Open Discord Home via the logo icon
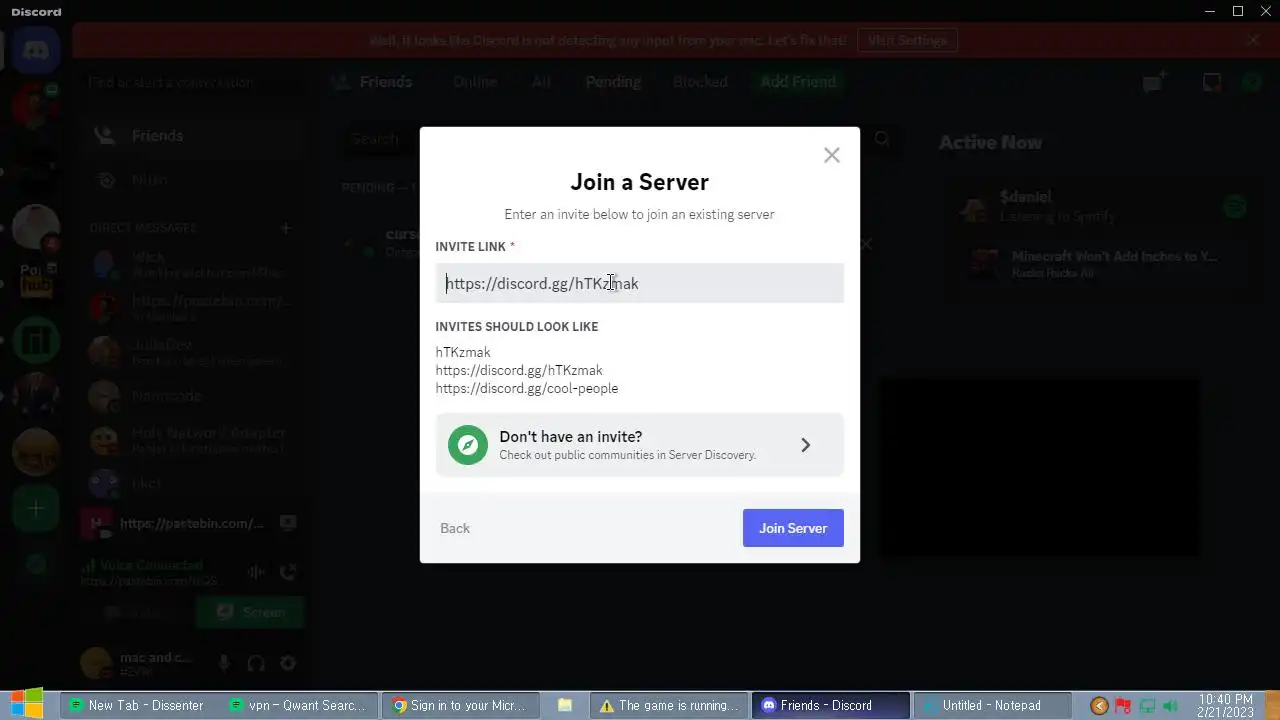This screenshot has width=1280, height=720. click(36, 50)
